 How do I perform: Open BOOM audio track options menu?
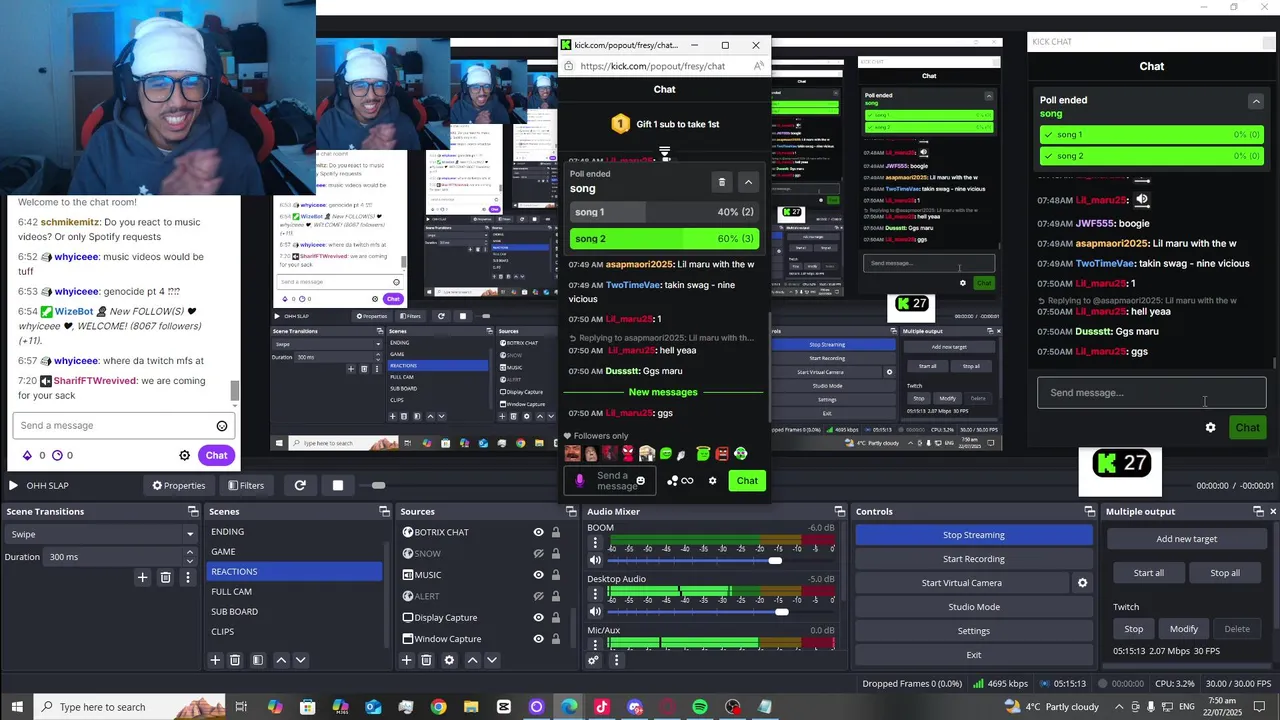click(x=595, y=544)
